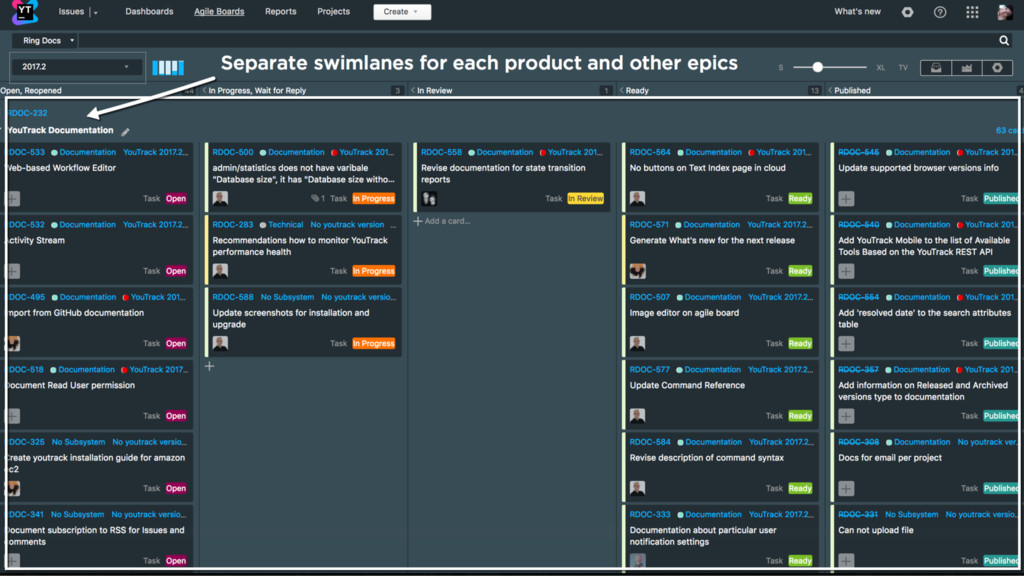The height and width of the screenshot is (576, 1024).
Task: Collapse the Ready column
Action: pyautogui.click(x=621, y=90)
